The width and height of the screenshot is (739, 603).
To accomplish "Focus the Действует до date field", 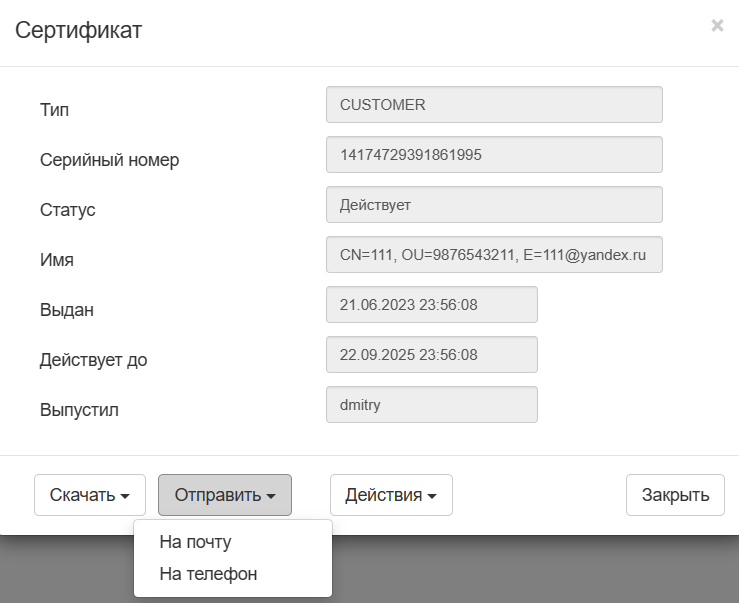I will coord(432,355).
